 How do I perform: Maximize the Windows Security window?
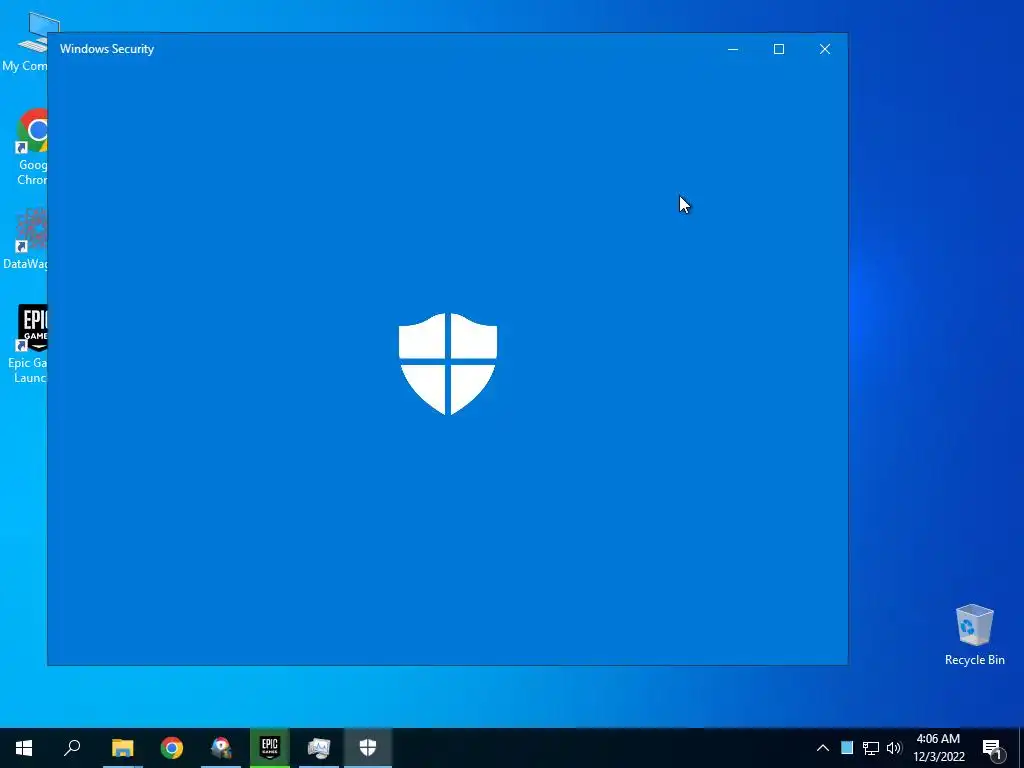click(x=778, y=49)
